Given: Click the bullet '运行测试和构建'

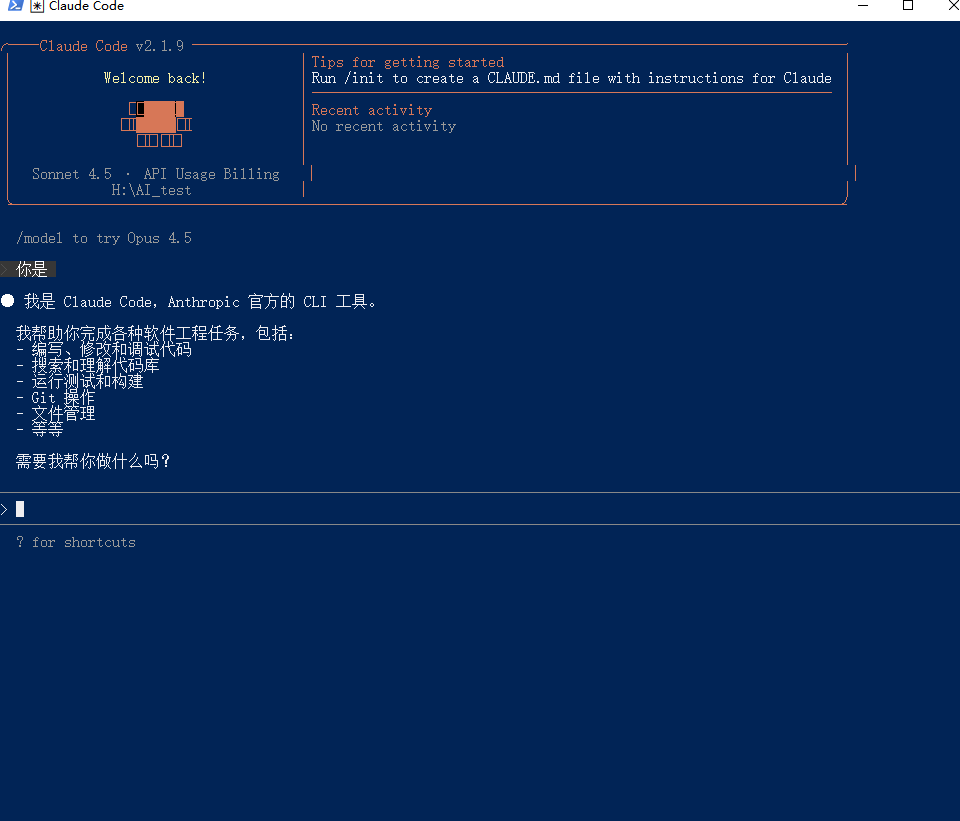Looking at the screenshot, I should click(x=80, y=381).
